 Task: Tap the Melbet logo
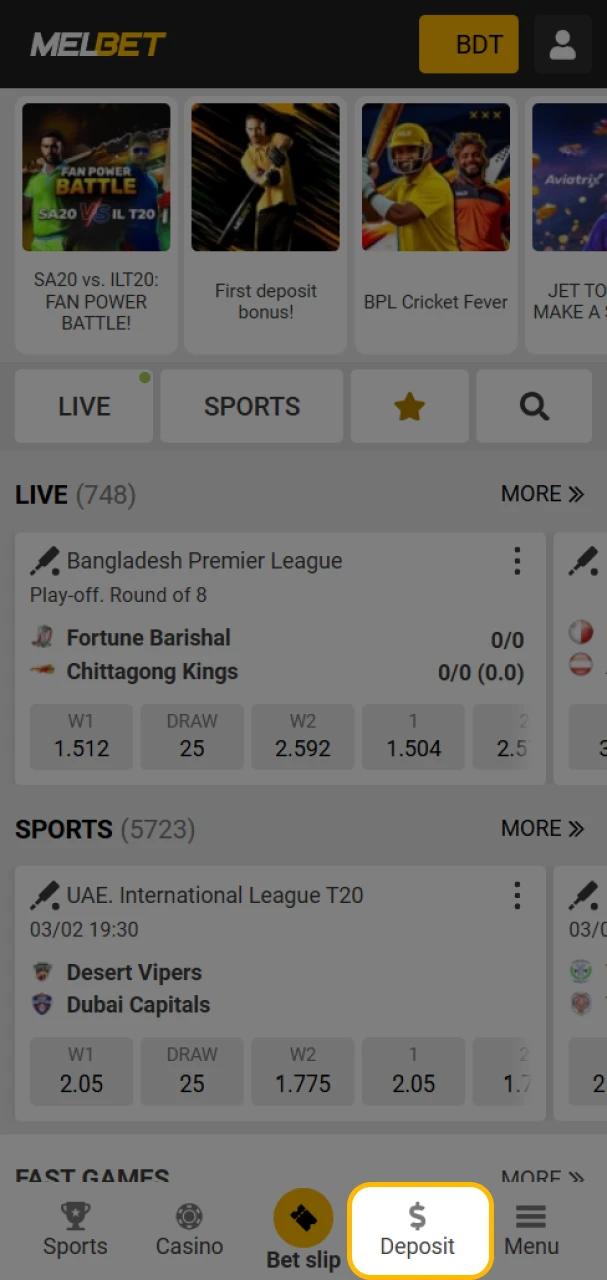click(x=97, y=44)
